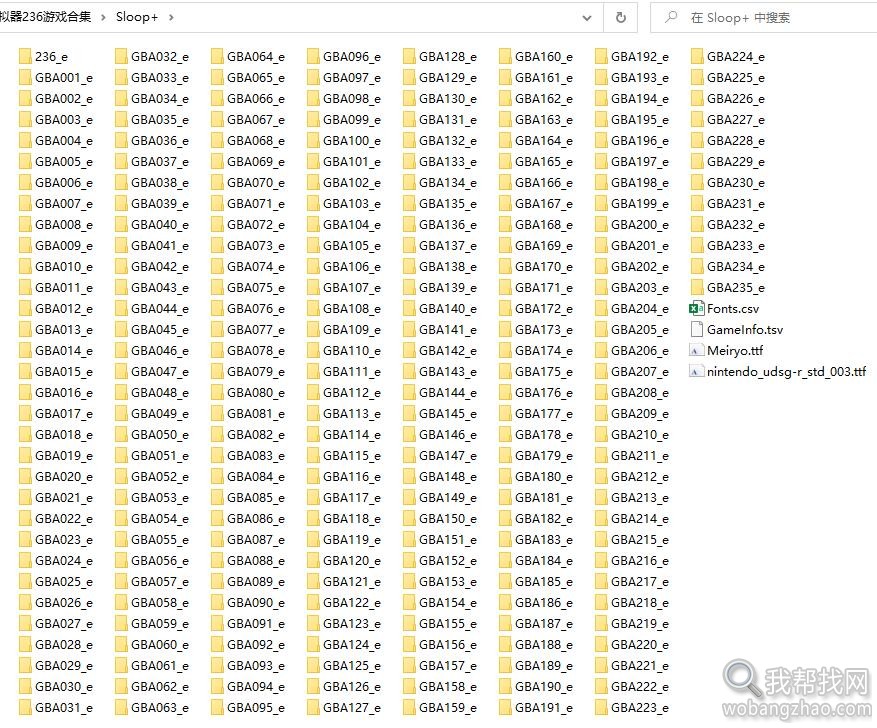Click the folder name GBA176_e

pyautogui.click(x=544, y=393)
